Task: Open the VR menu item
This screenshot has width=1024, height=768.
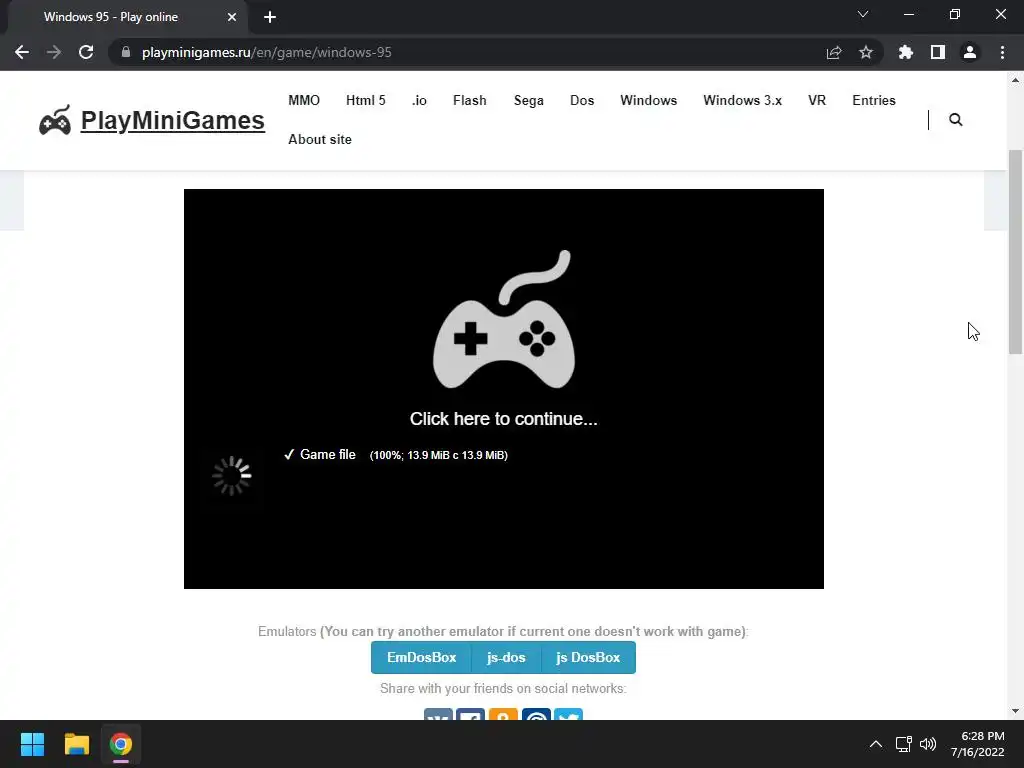Action: (x=817, y=101)
